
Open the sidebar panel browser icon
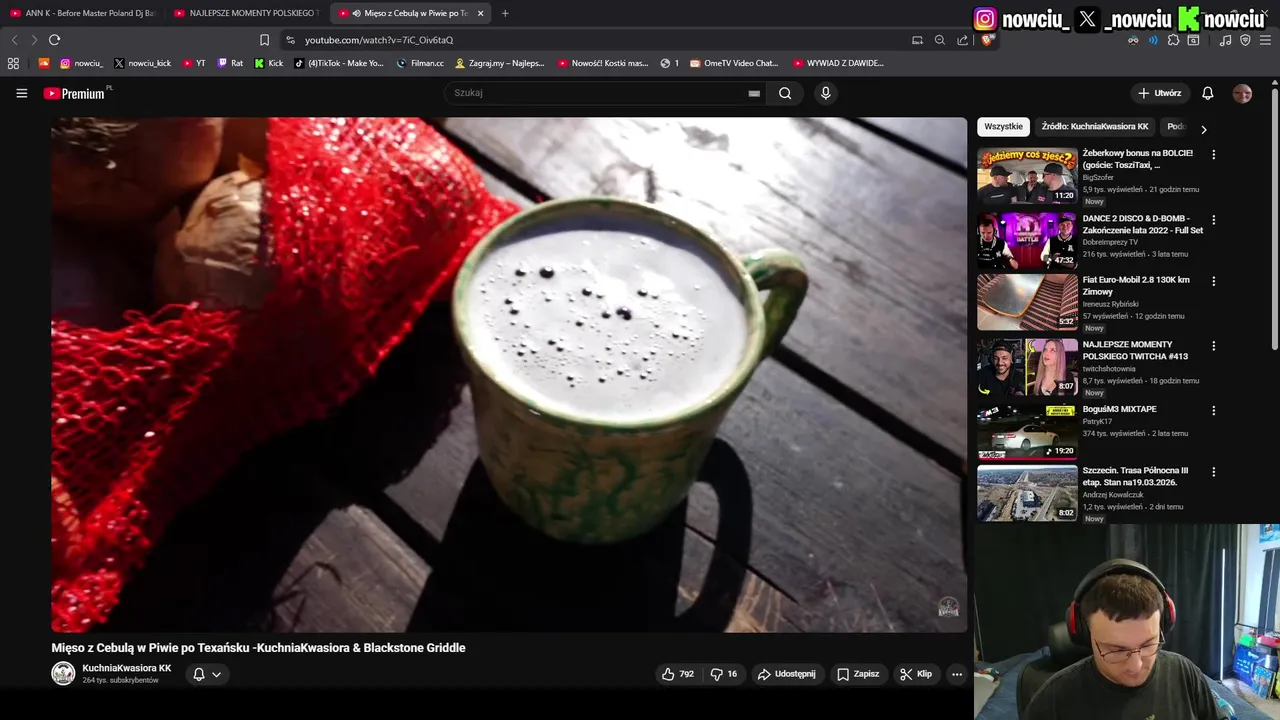tap(1193, 40)
